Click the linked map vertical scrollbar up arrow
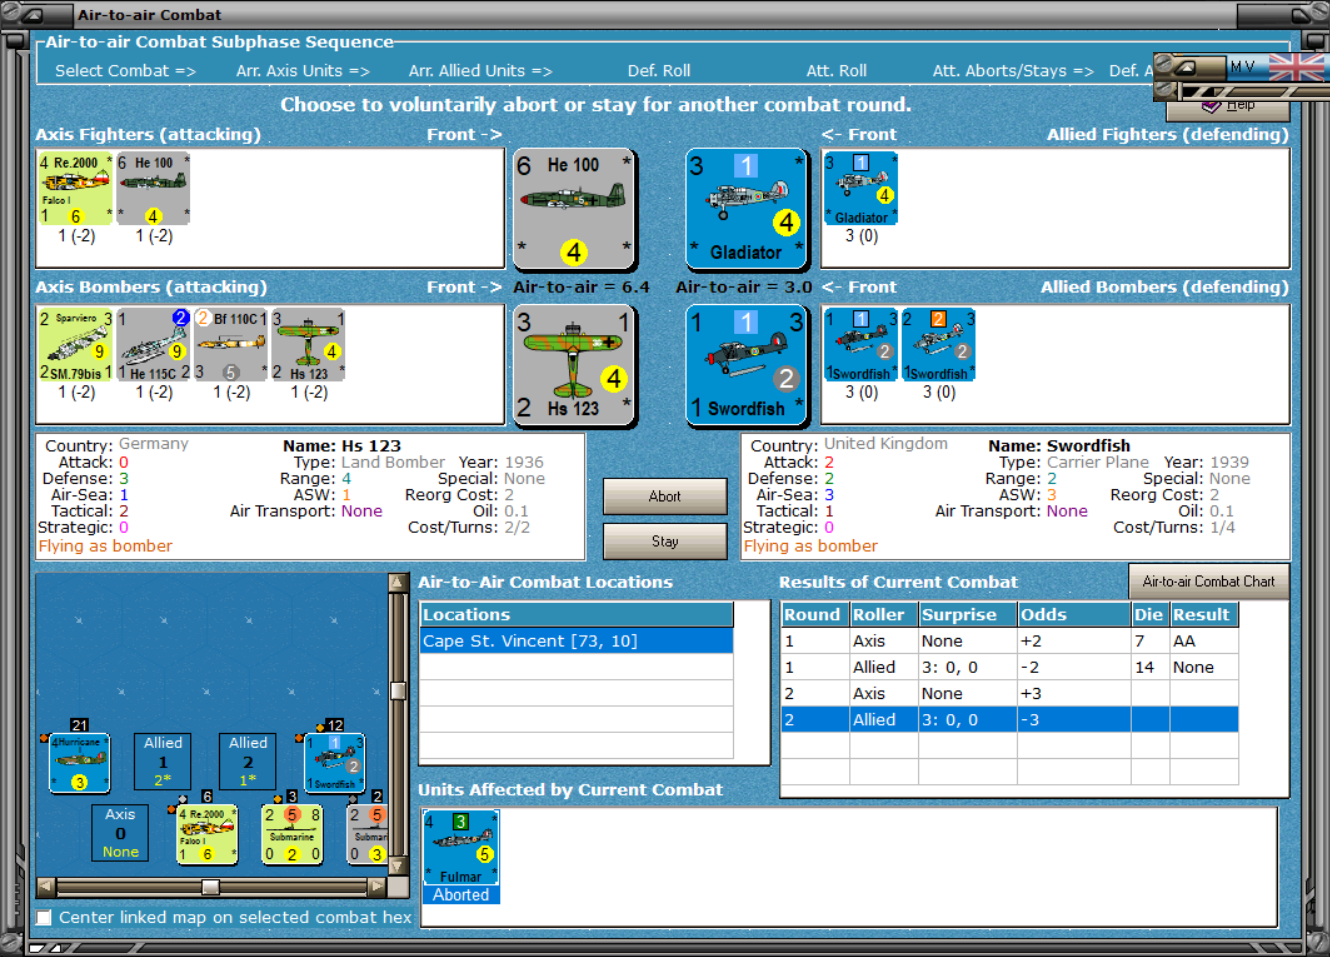Viewport: 1330px width, 957px height. click(398, 583)
